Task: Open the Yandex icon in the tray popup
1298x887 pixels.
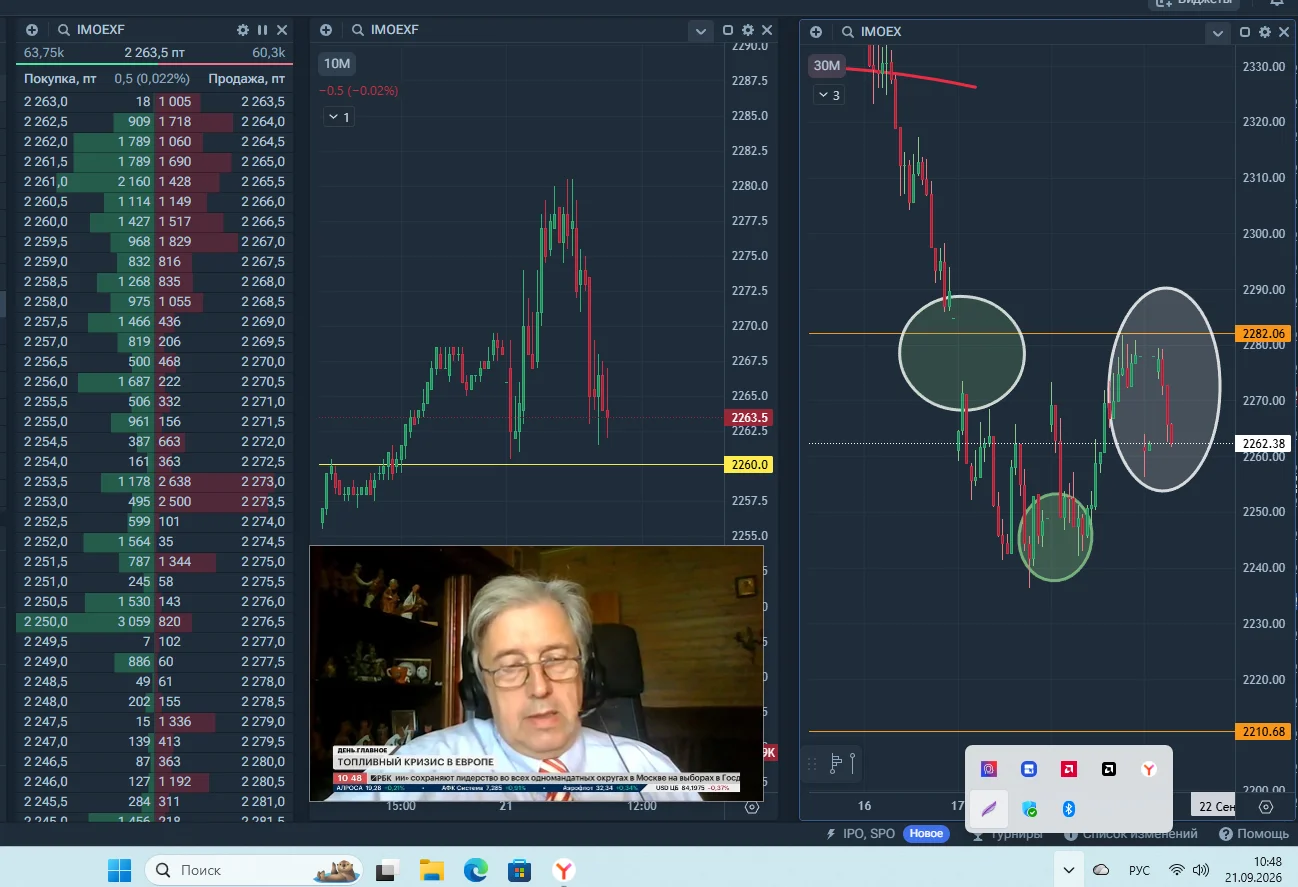Action: point(1150,769)
